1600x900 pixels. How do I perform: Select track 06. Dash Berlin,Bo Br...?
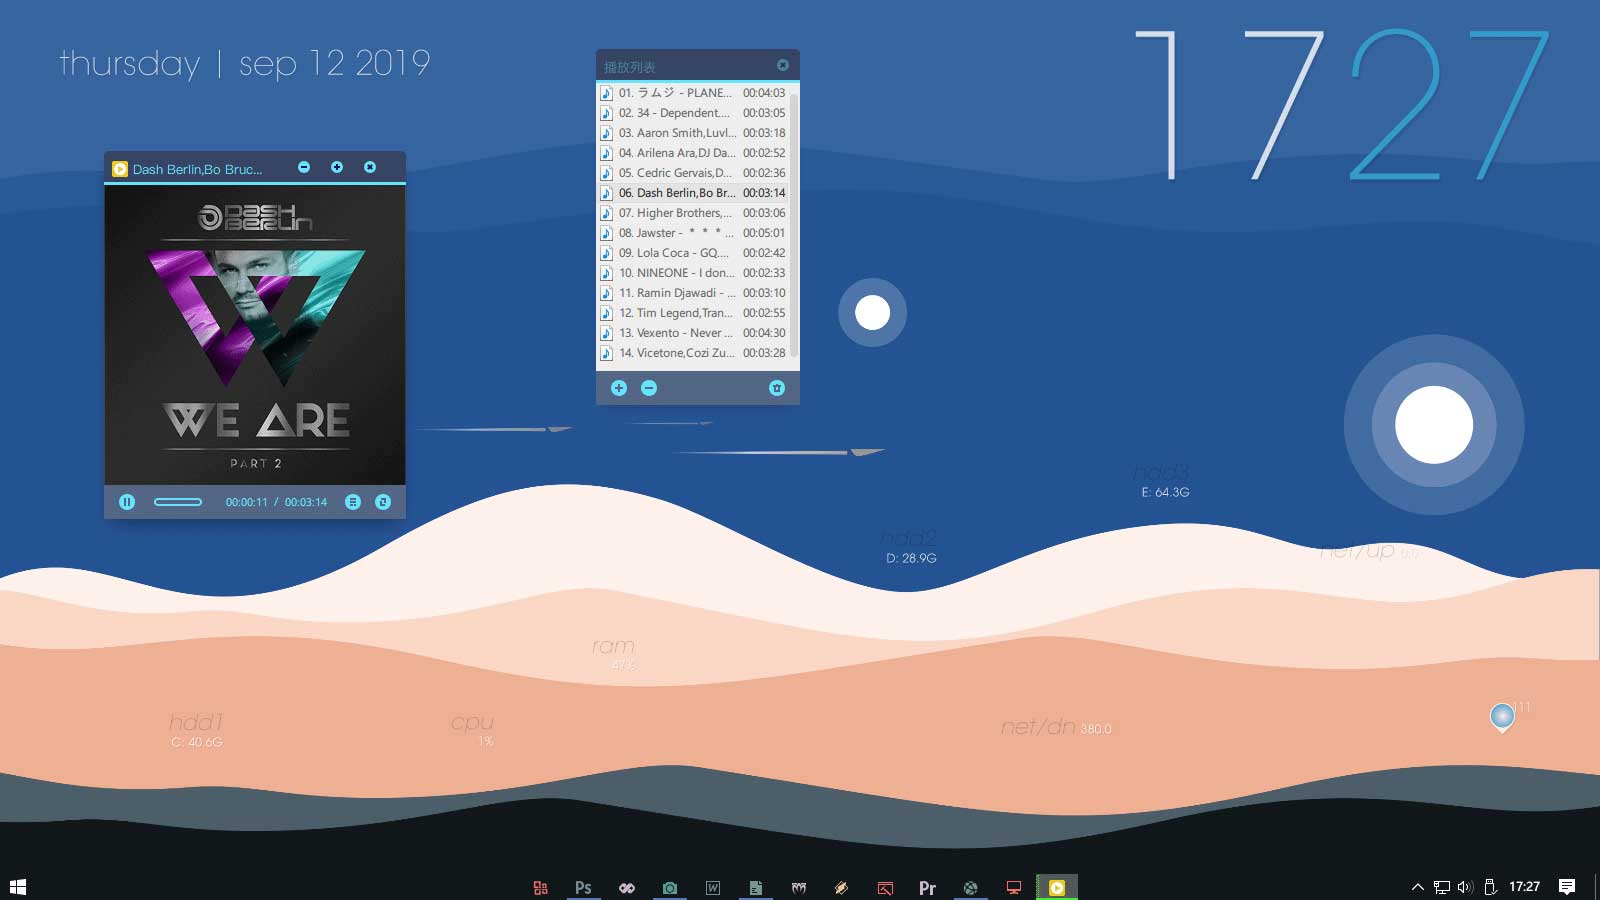693,193
